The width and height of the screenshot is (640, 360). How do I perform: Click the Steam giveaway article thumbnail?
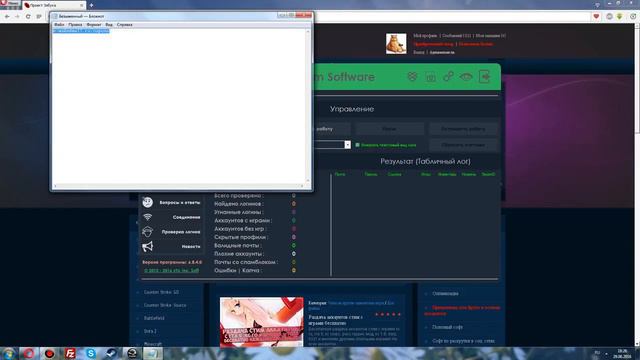pyautogui.click(x=262, y=322)
